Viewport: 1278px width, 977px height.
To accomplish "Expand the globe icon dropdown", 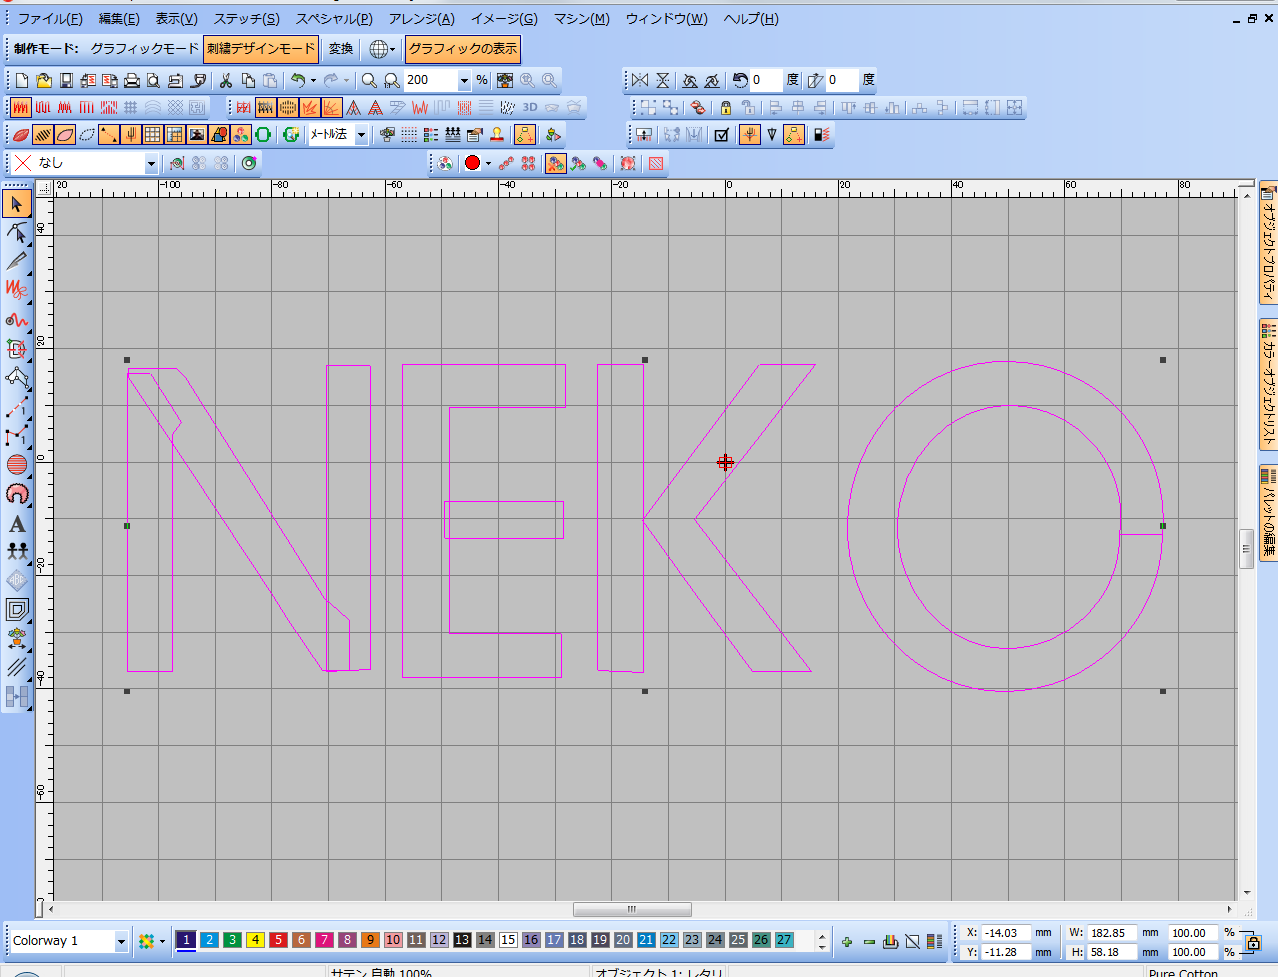I will click(x=393, y=48).
